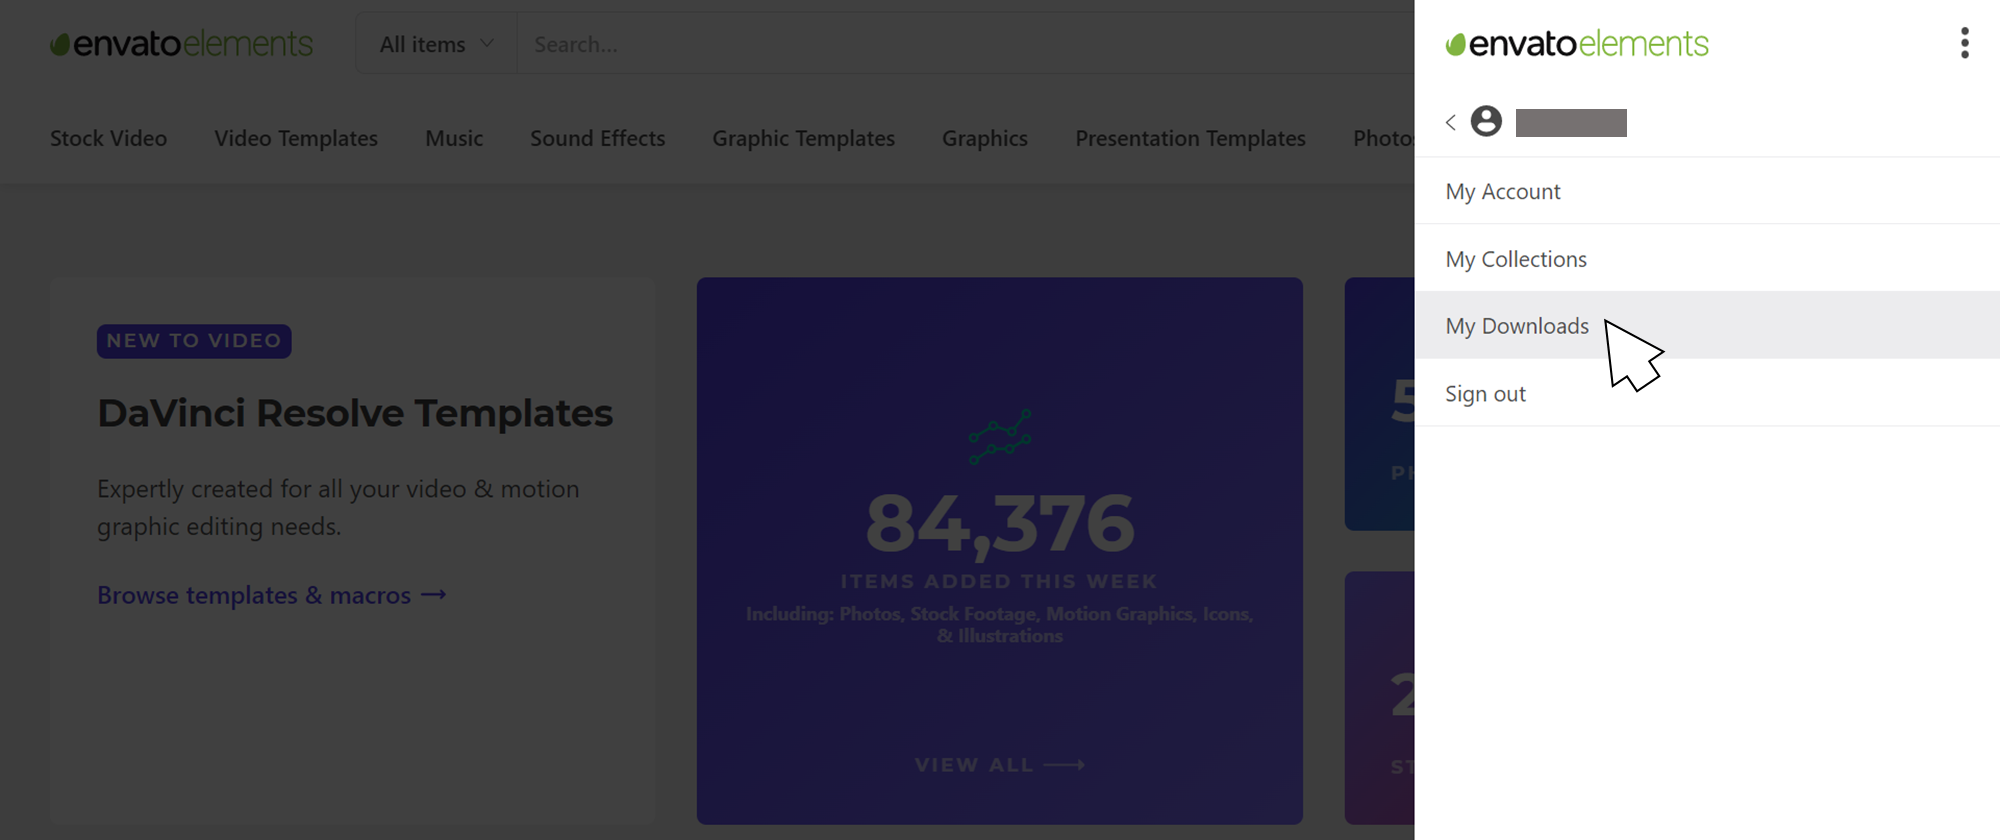Open Presentation Templates category
Screen dimensions: 2000x840
click(1190, 138)
